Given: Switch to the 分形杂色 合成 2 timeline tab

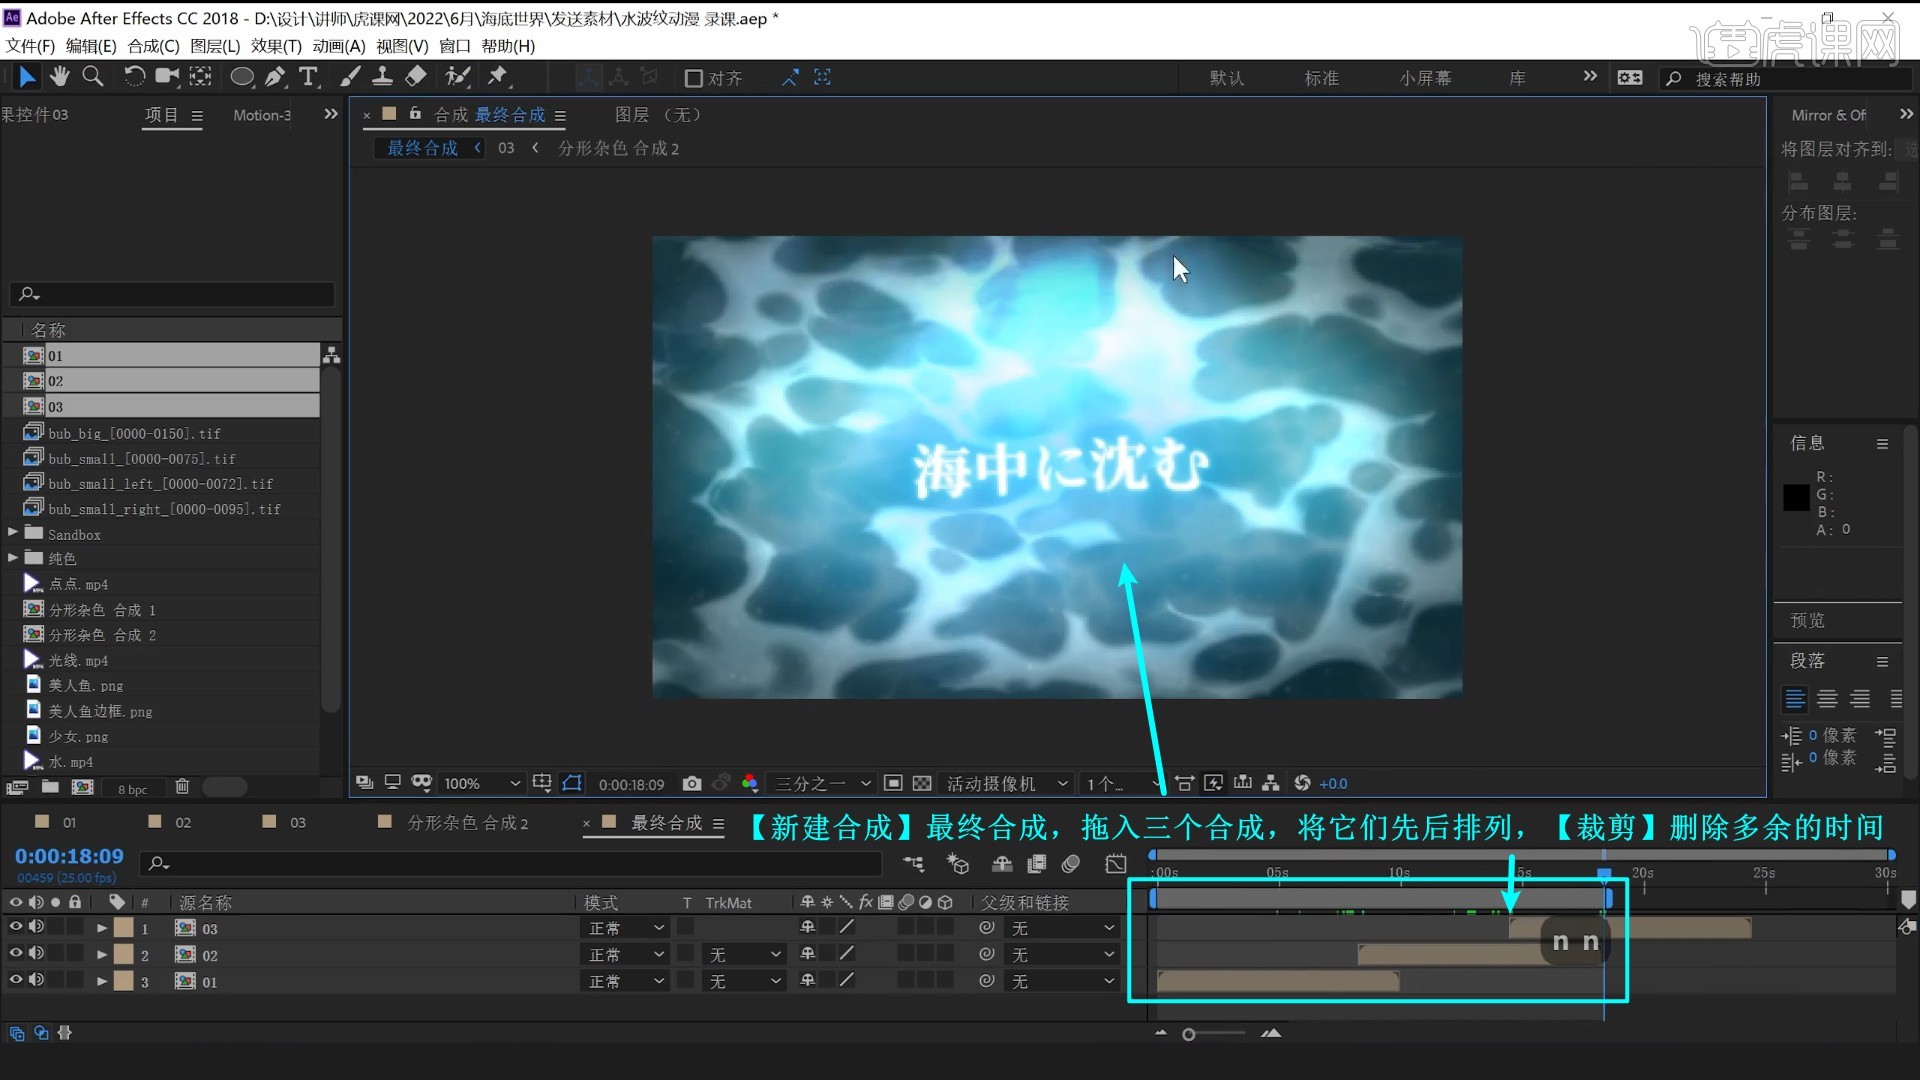Looking at the screenshot, I should pyautogui.click(x=467, y=822).
